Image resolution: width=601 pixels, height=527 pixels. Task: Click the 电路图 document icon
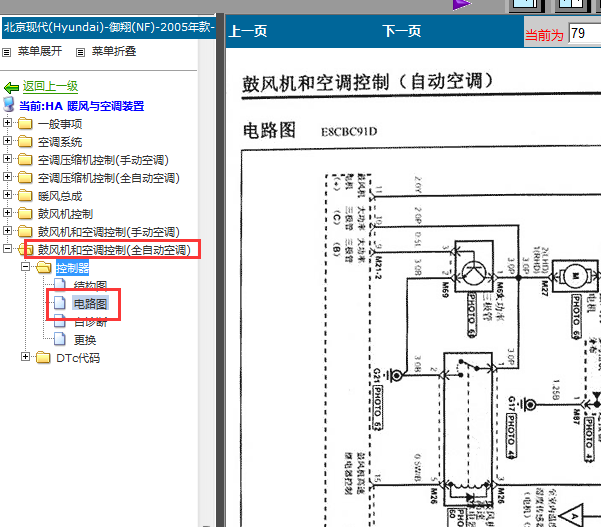tap(60, 303)
